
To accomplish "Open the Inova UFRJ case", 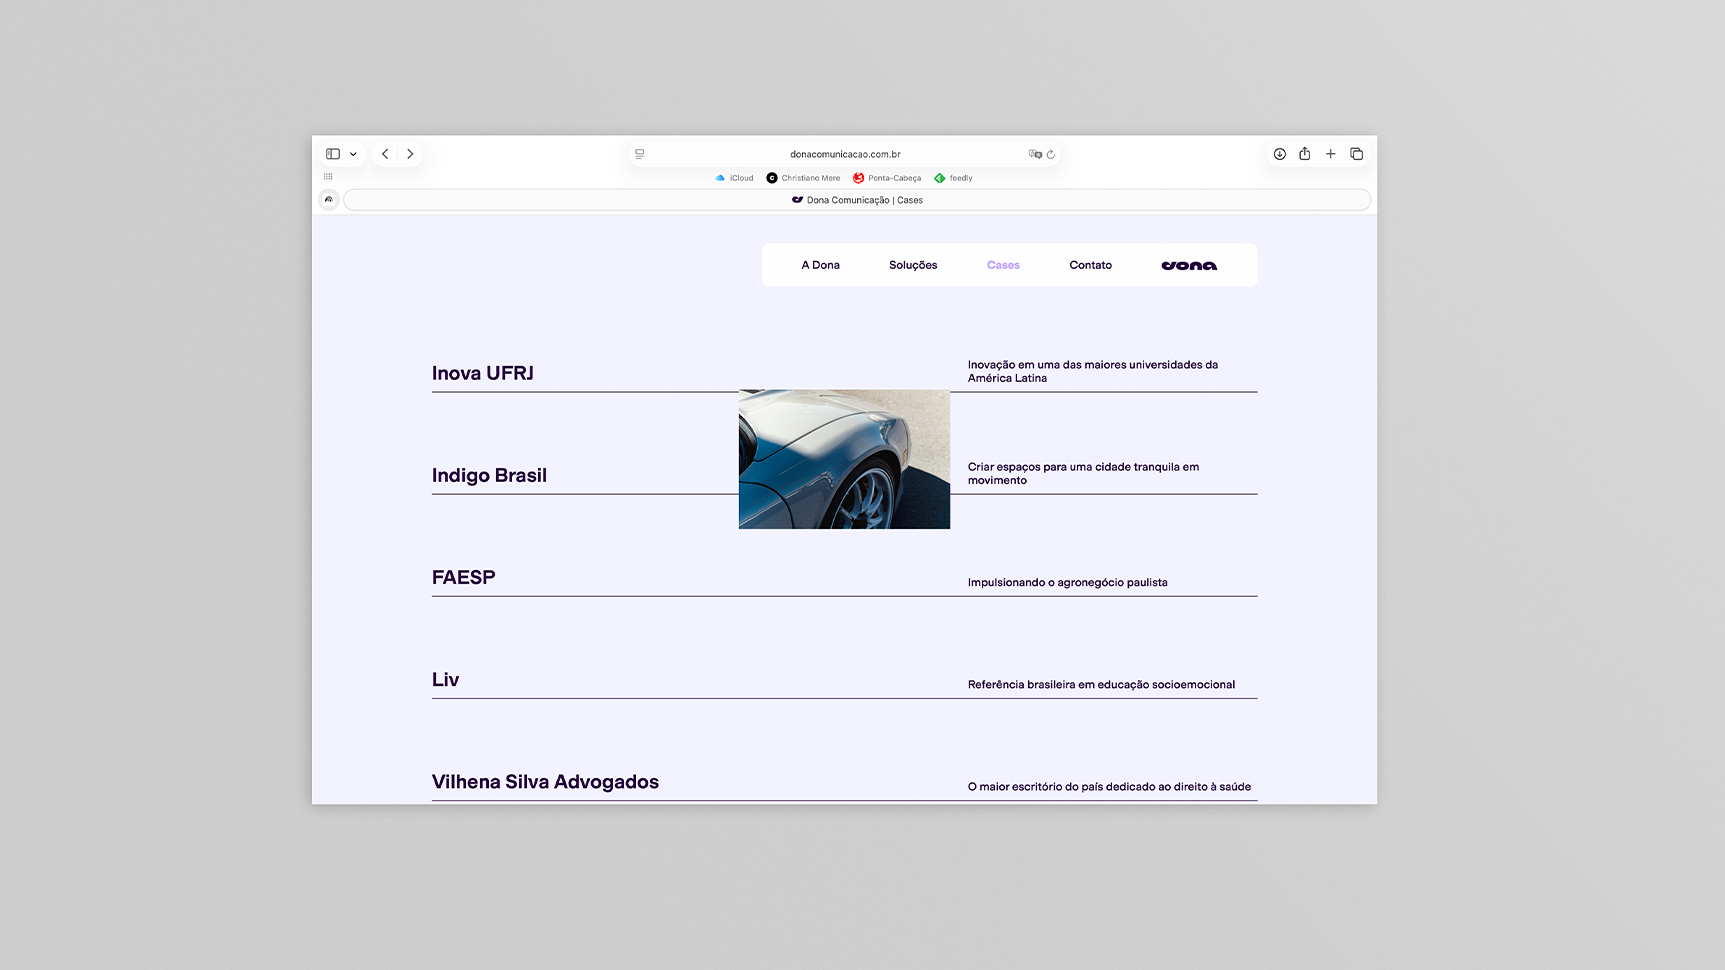I will (483, 373).
